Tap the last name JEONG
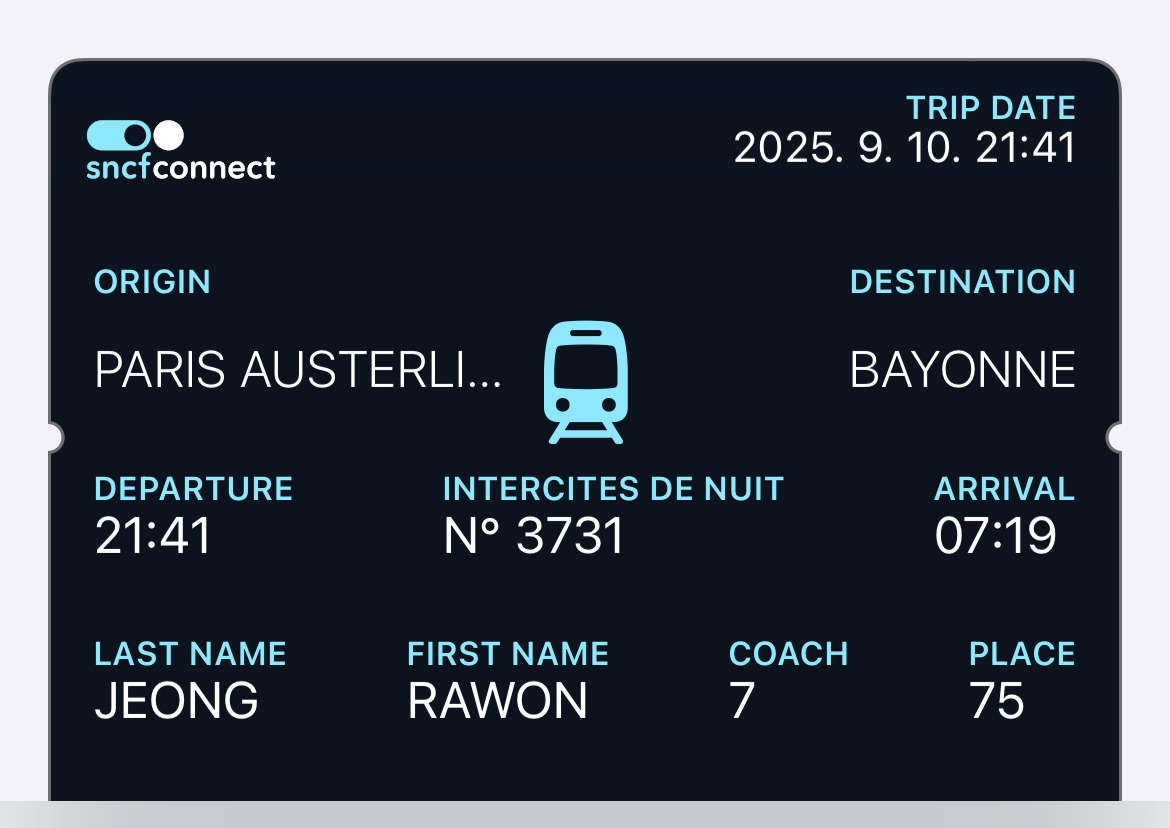 pyautogui.click(x=176, y=701)
